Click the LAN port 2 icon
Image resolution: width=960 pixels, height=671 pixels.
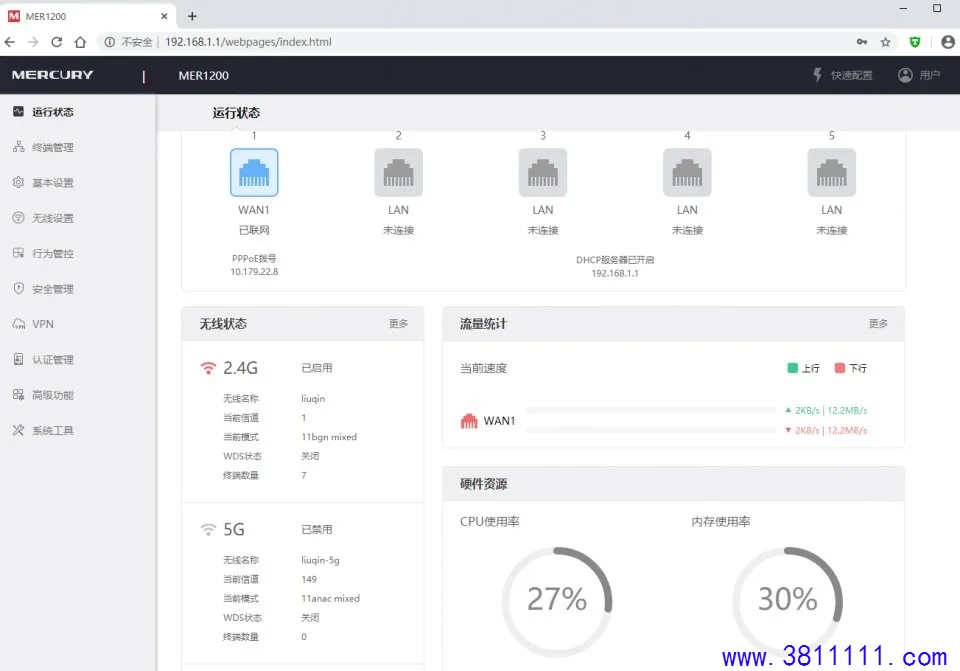399,173
